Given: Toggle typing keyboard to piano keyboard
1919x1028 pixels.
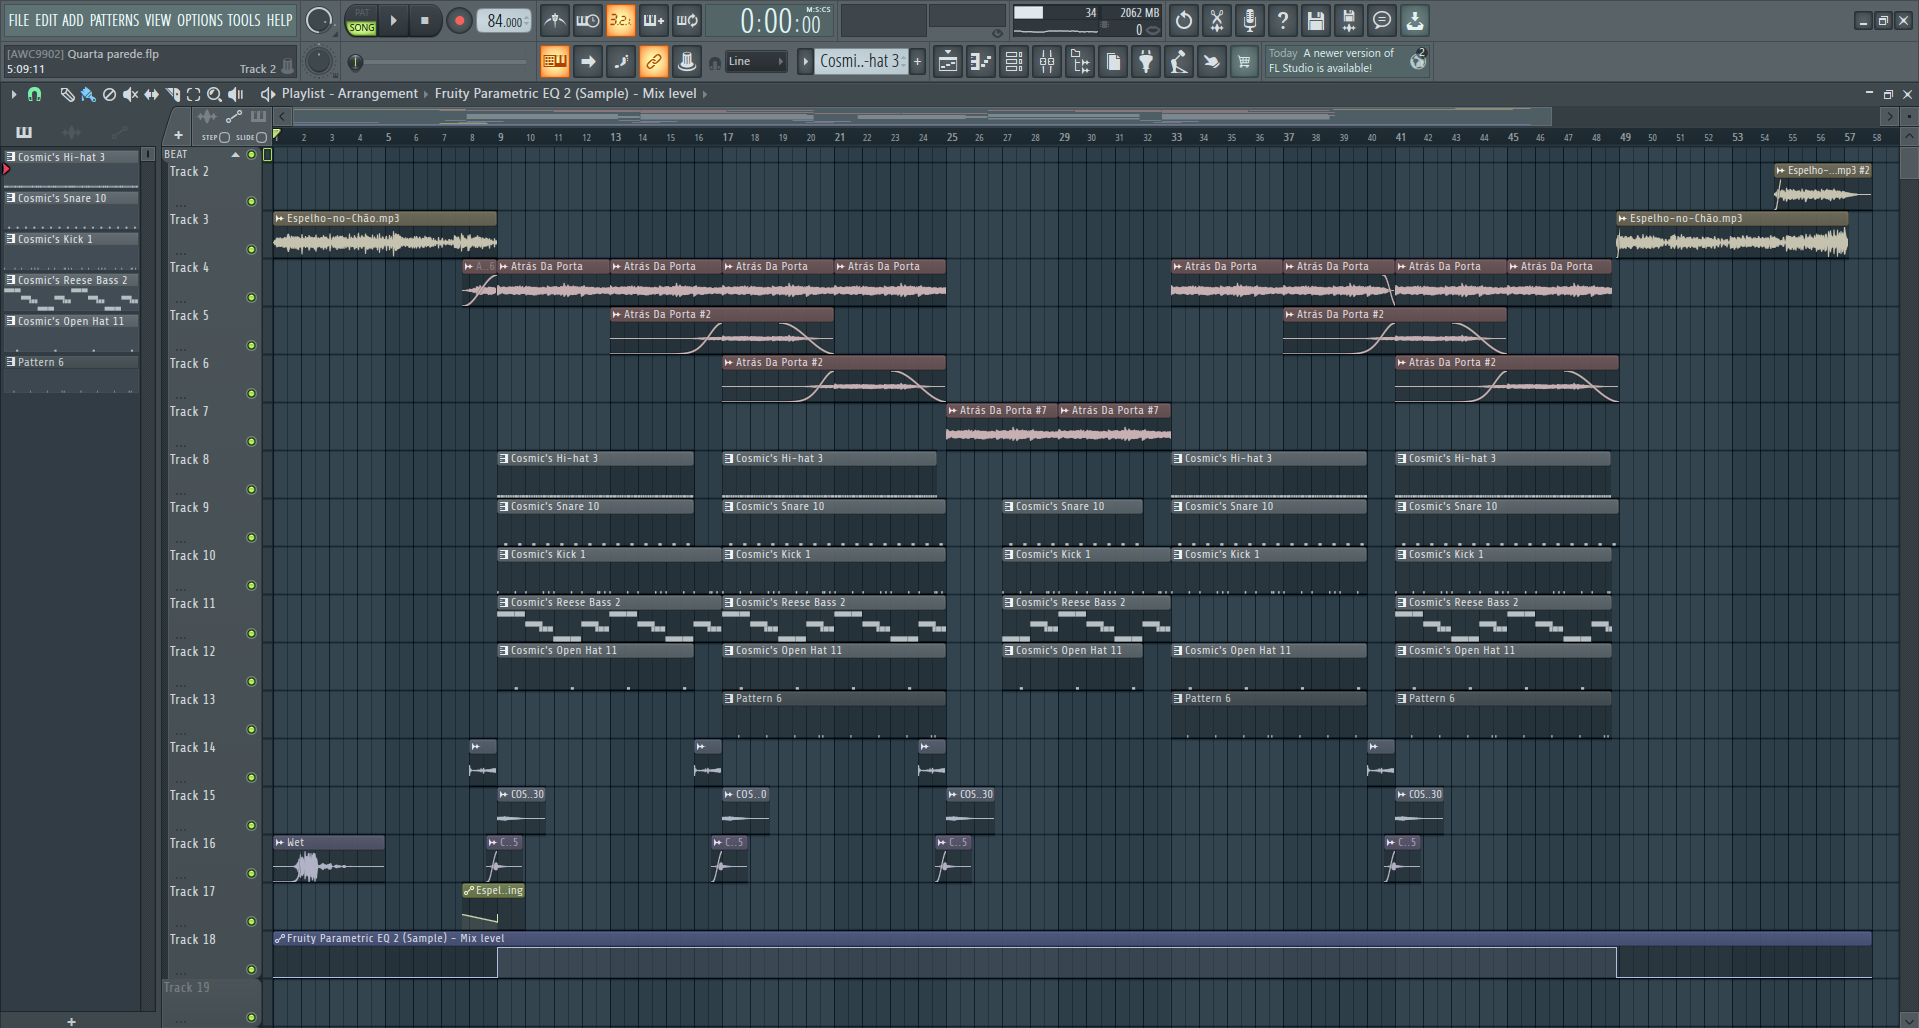Looking at the screenshot, I should tap(554, 62).
